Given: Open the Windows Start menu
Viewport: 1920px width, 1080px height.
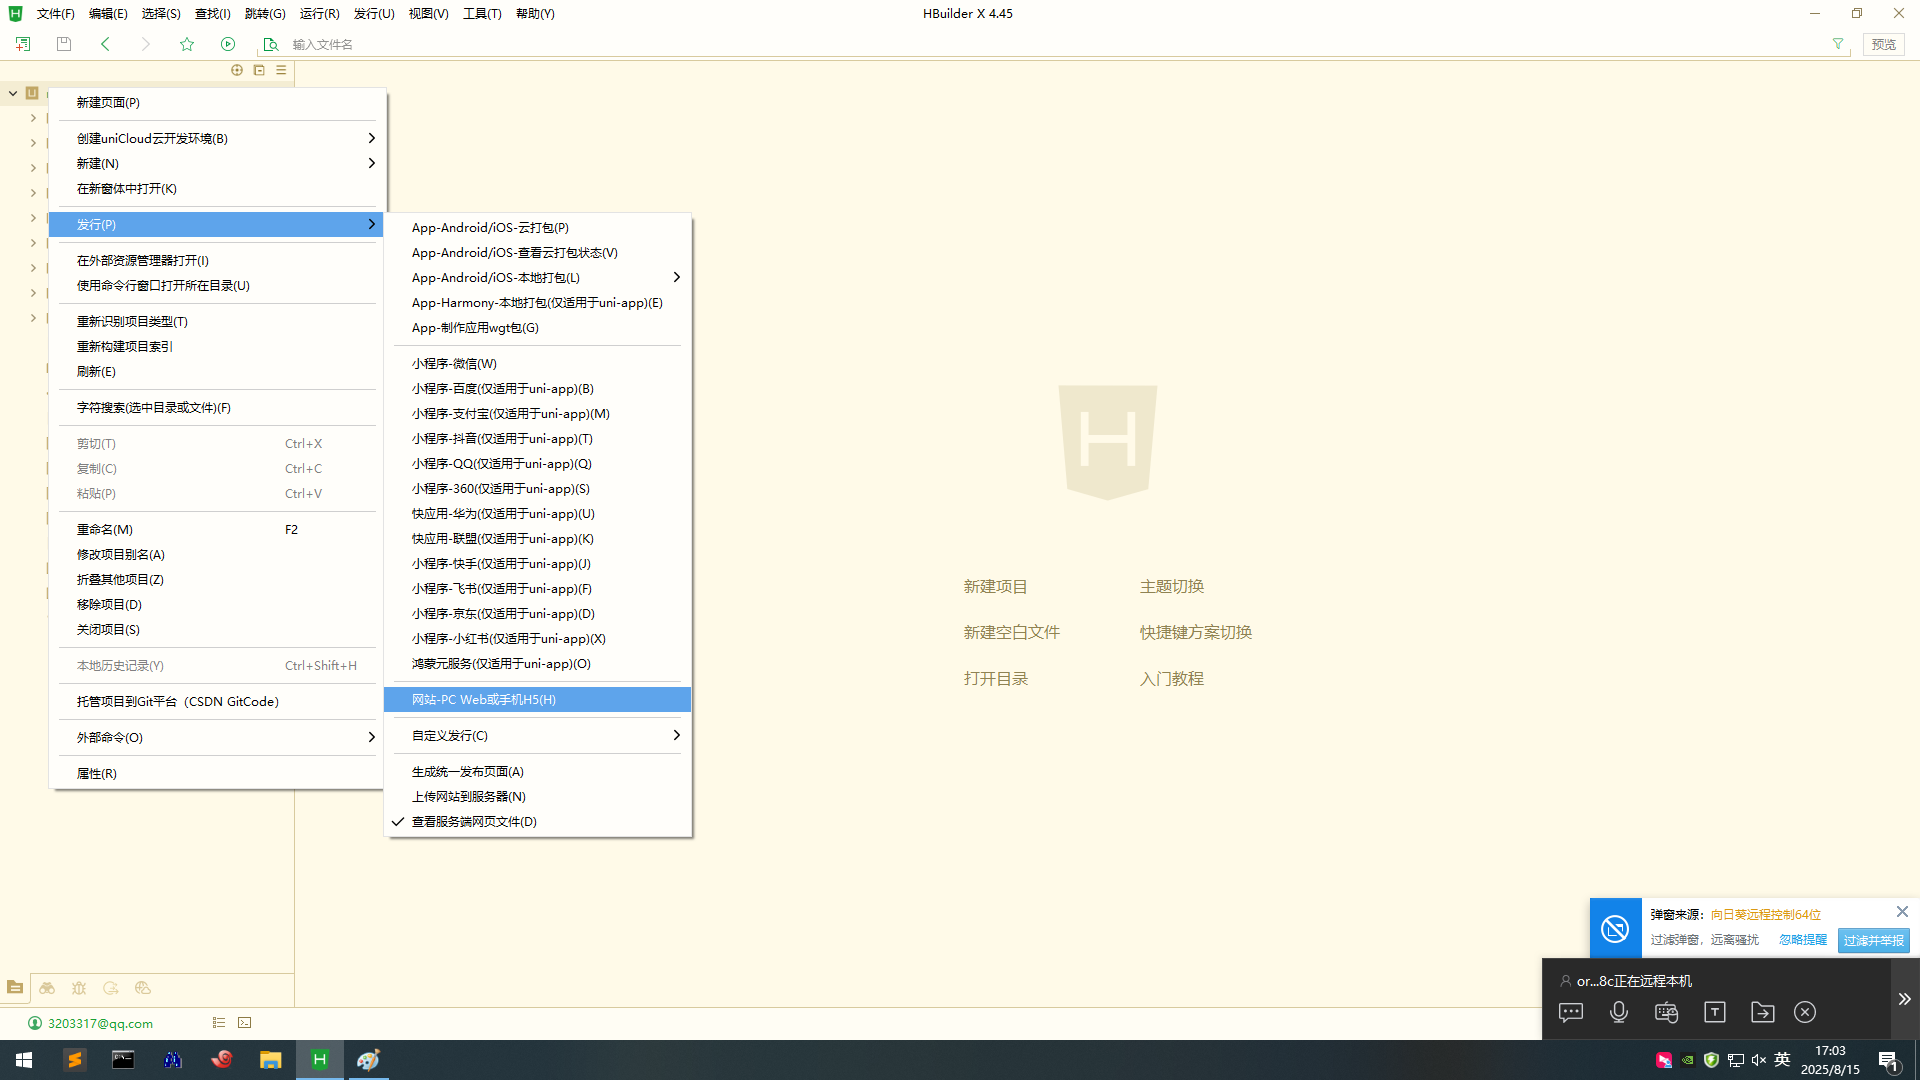Looking at the screenshot, I should click(24, 1060).
